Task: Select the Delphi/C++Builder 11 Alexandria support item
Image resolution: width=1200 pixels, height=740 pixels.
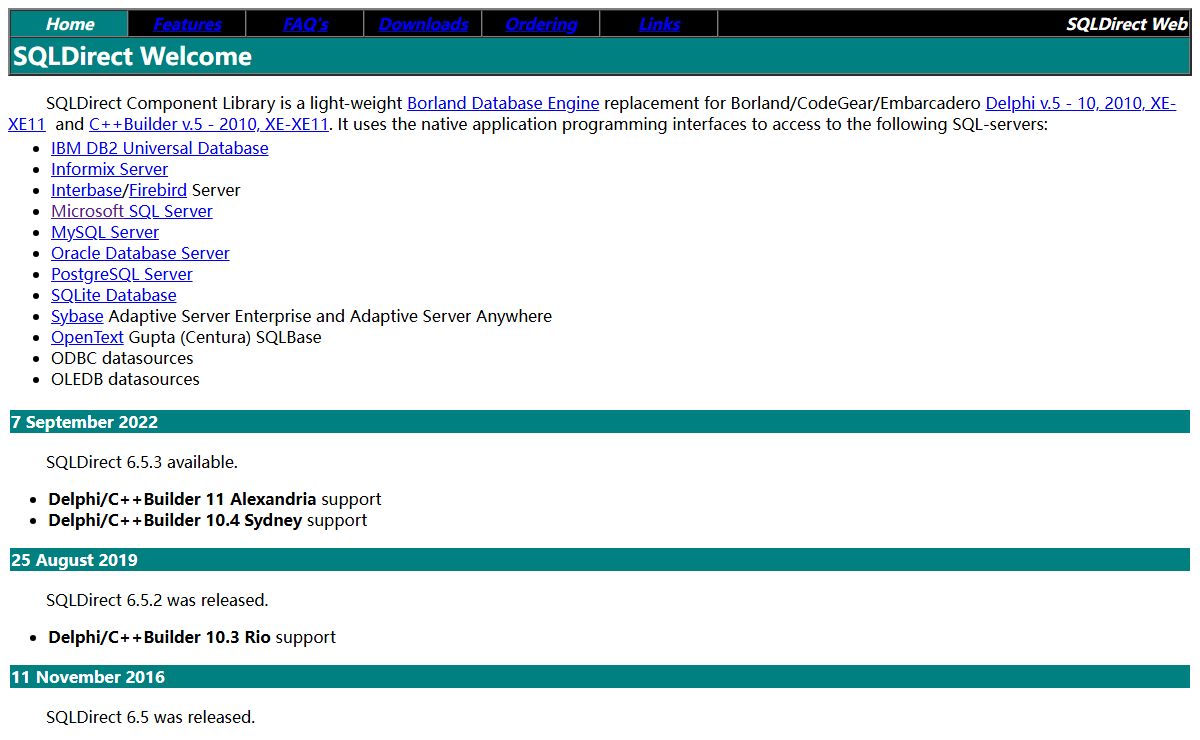Action: 215,499
